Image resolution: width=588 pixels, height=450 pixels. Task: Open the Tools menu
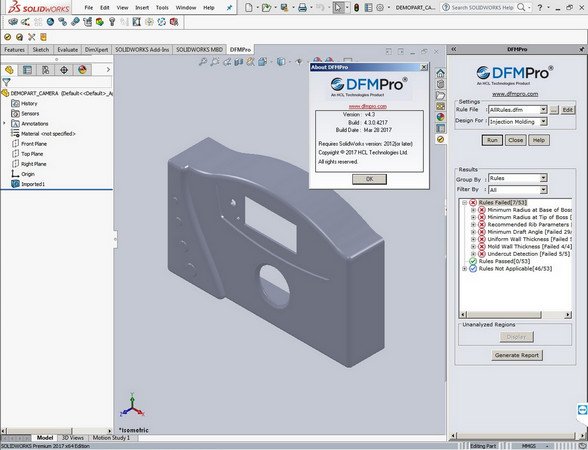coord(162,8)
